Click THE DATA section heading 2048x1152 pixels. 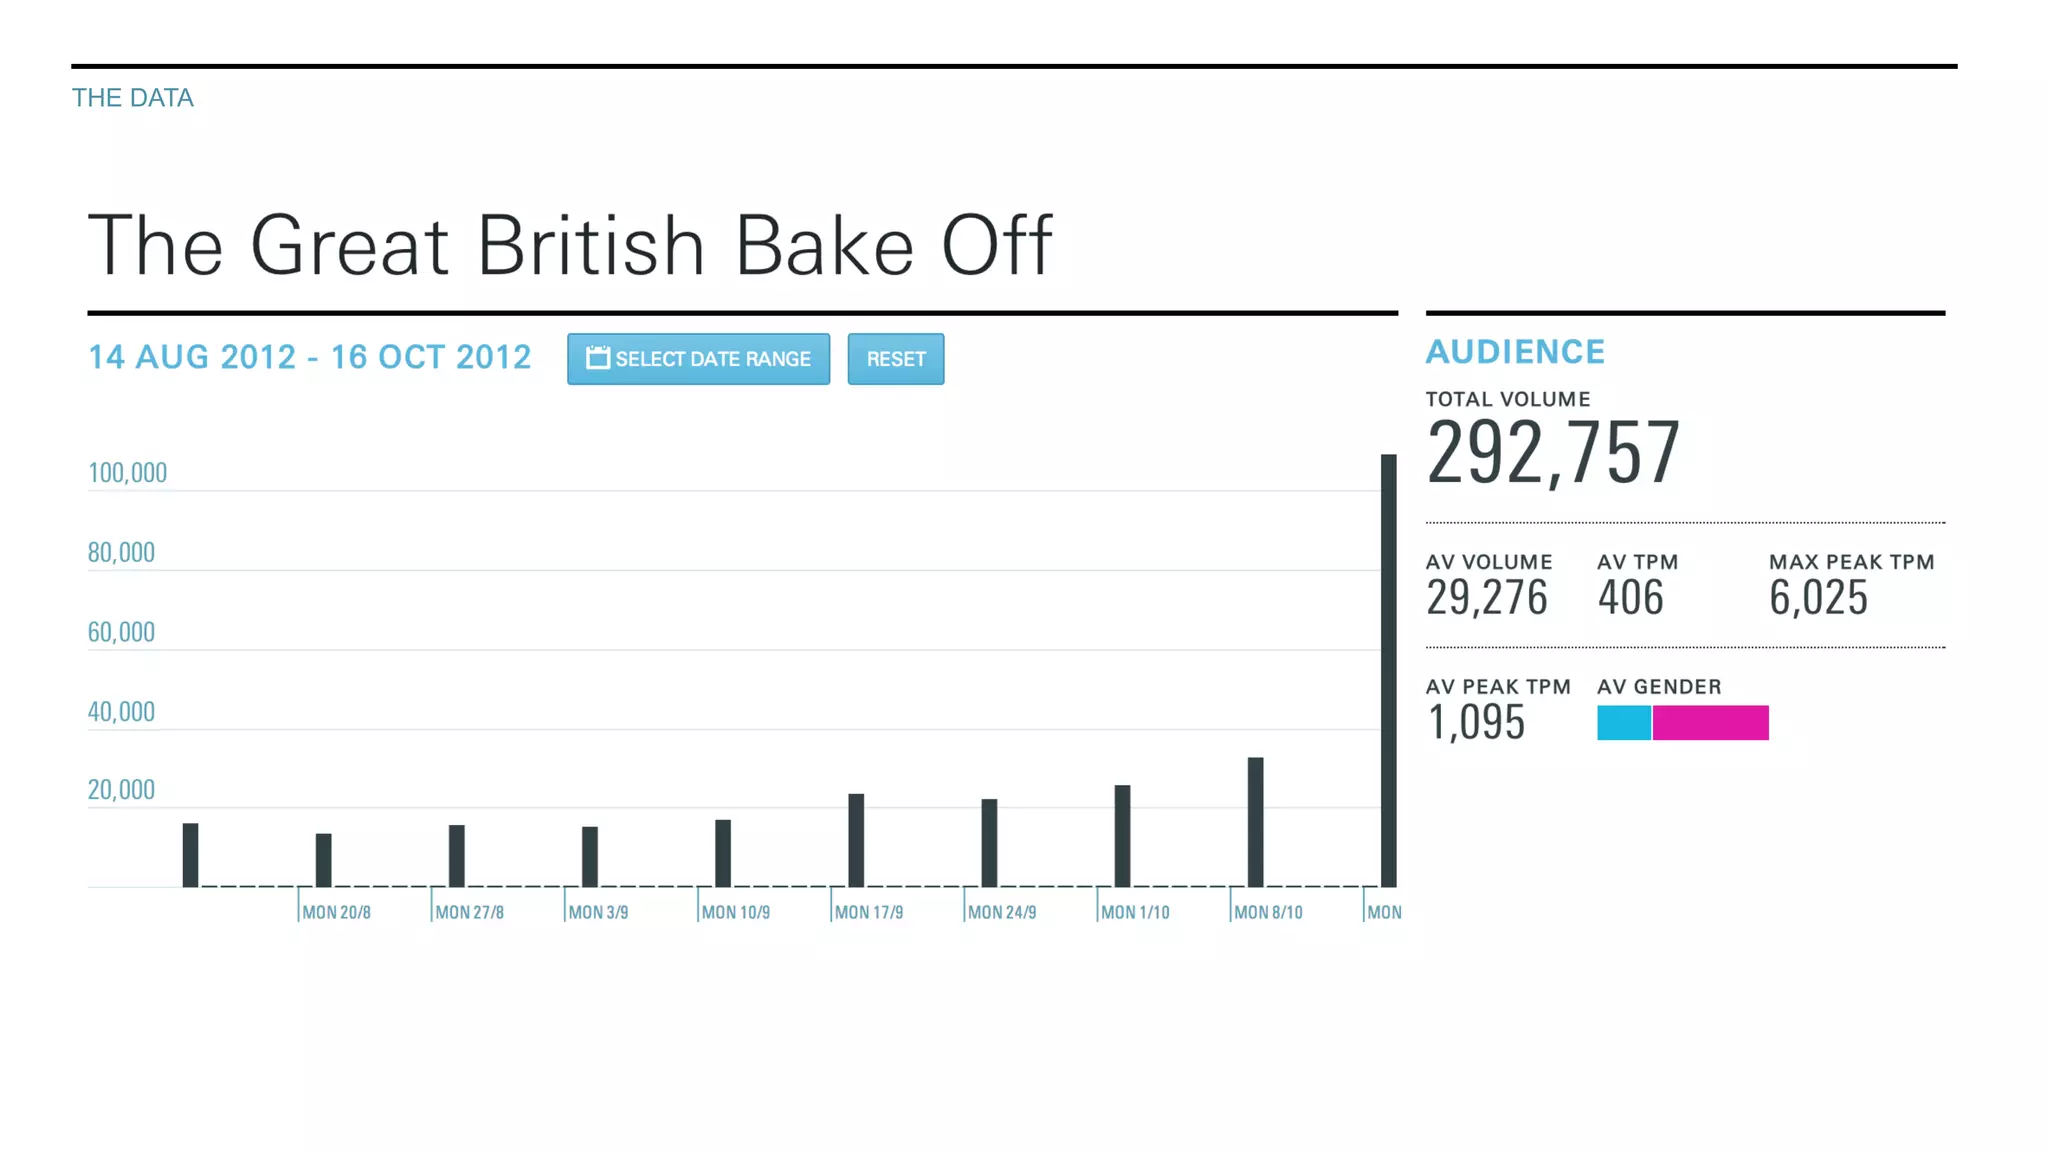[x=133, y=98]
